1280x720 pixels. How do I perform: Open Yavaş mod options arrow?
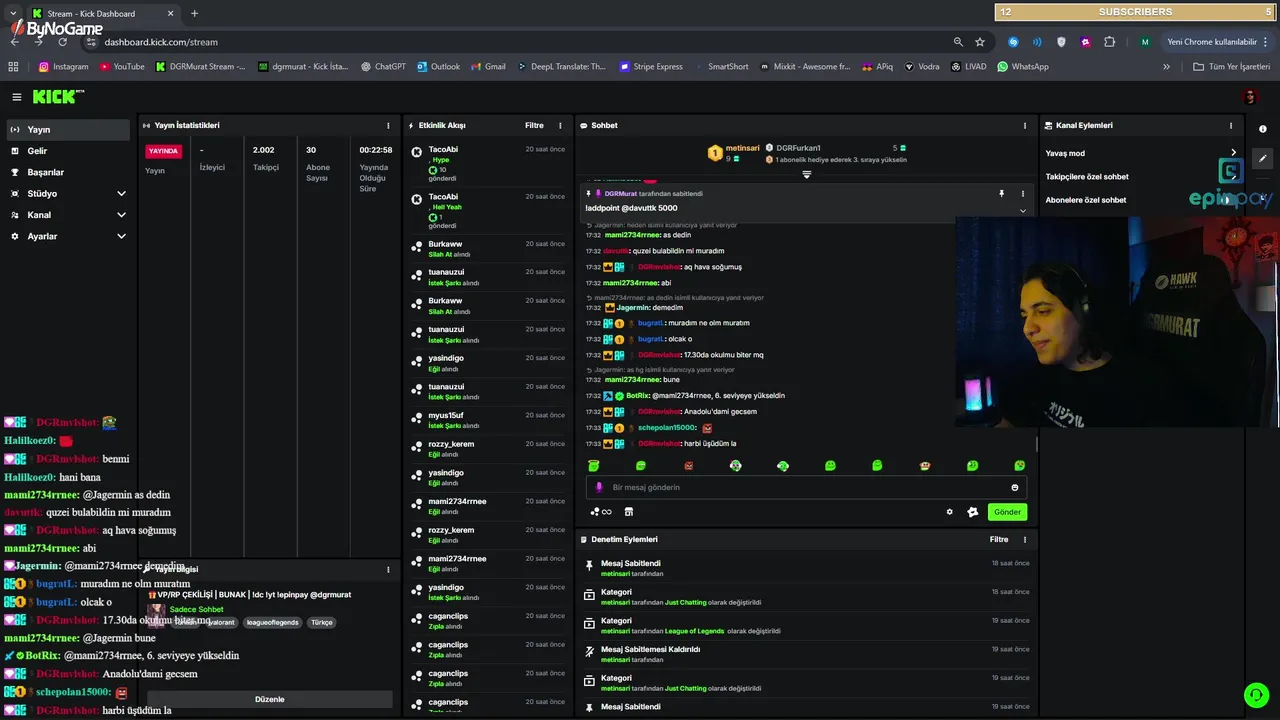1233,153
